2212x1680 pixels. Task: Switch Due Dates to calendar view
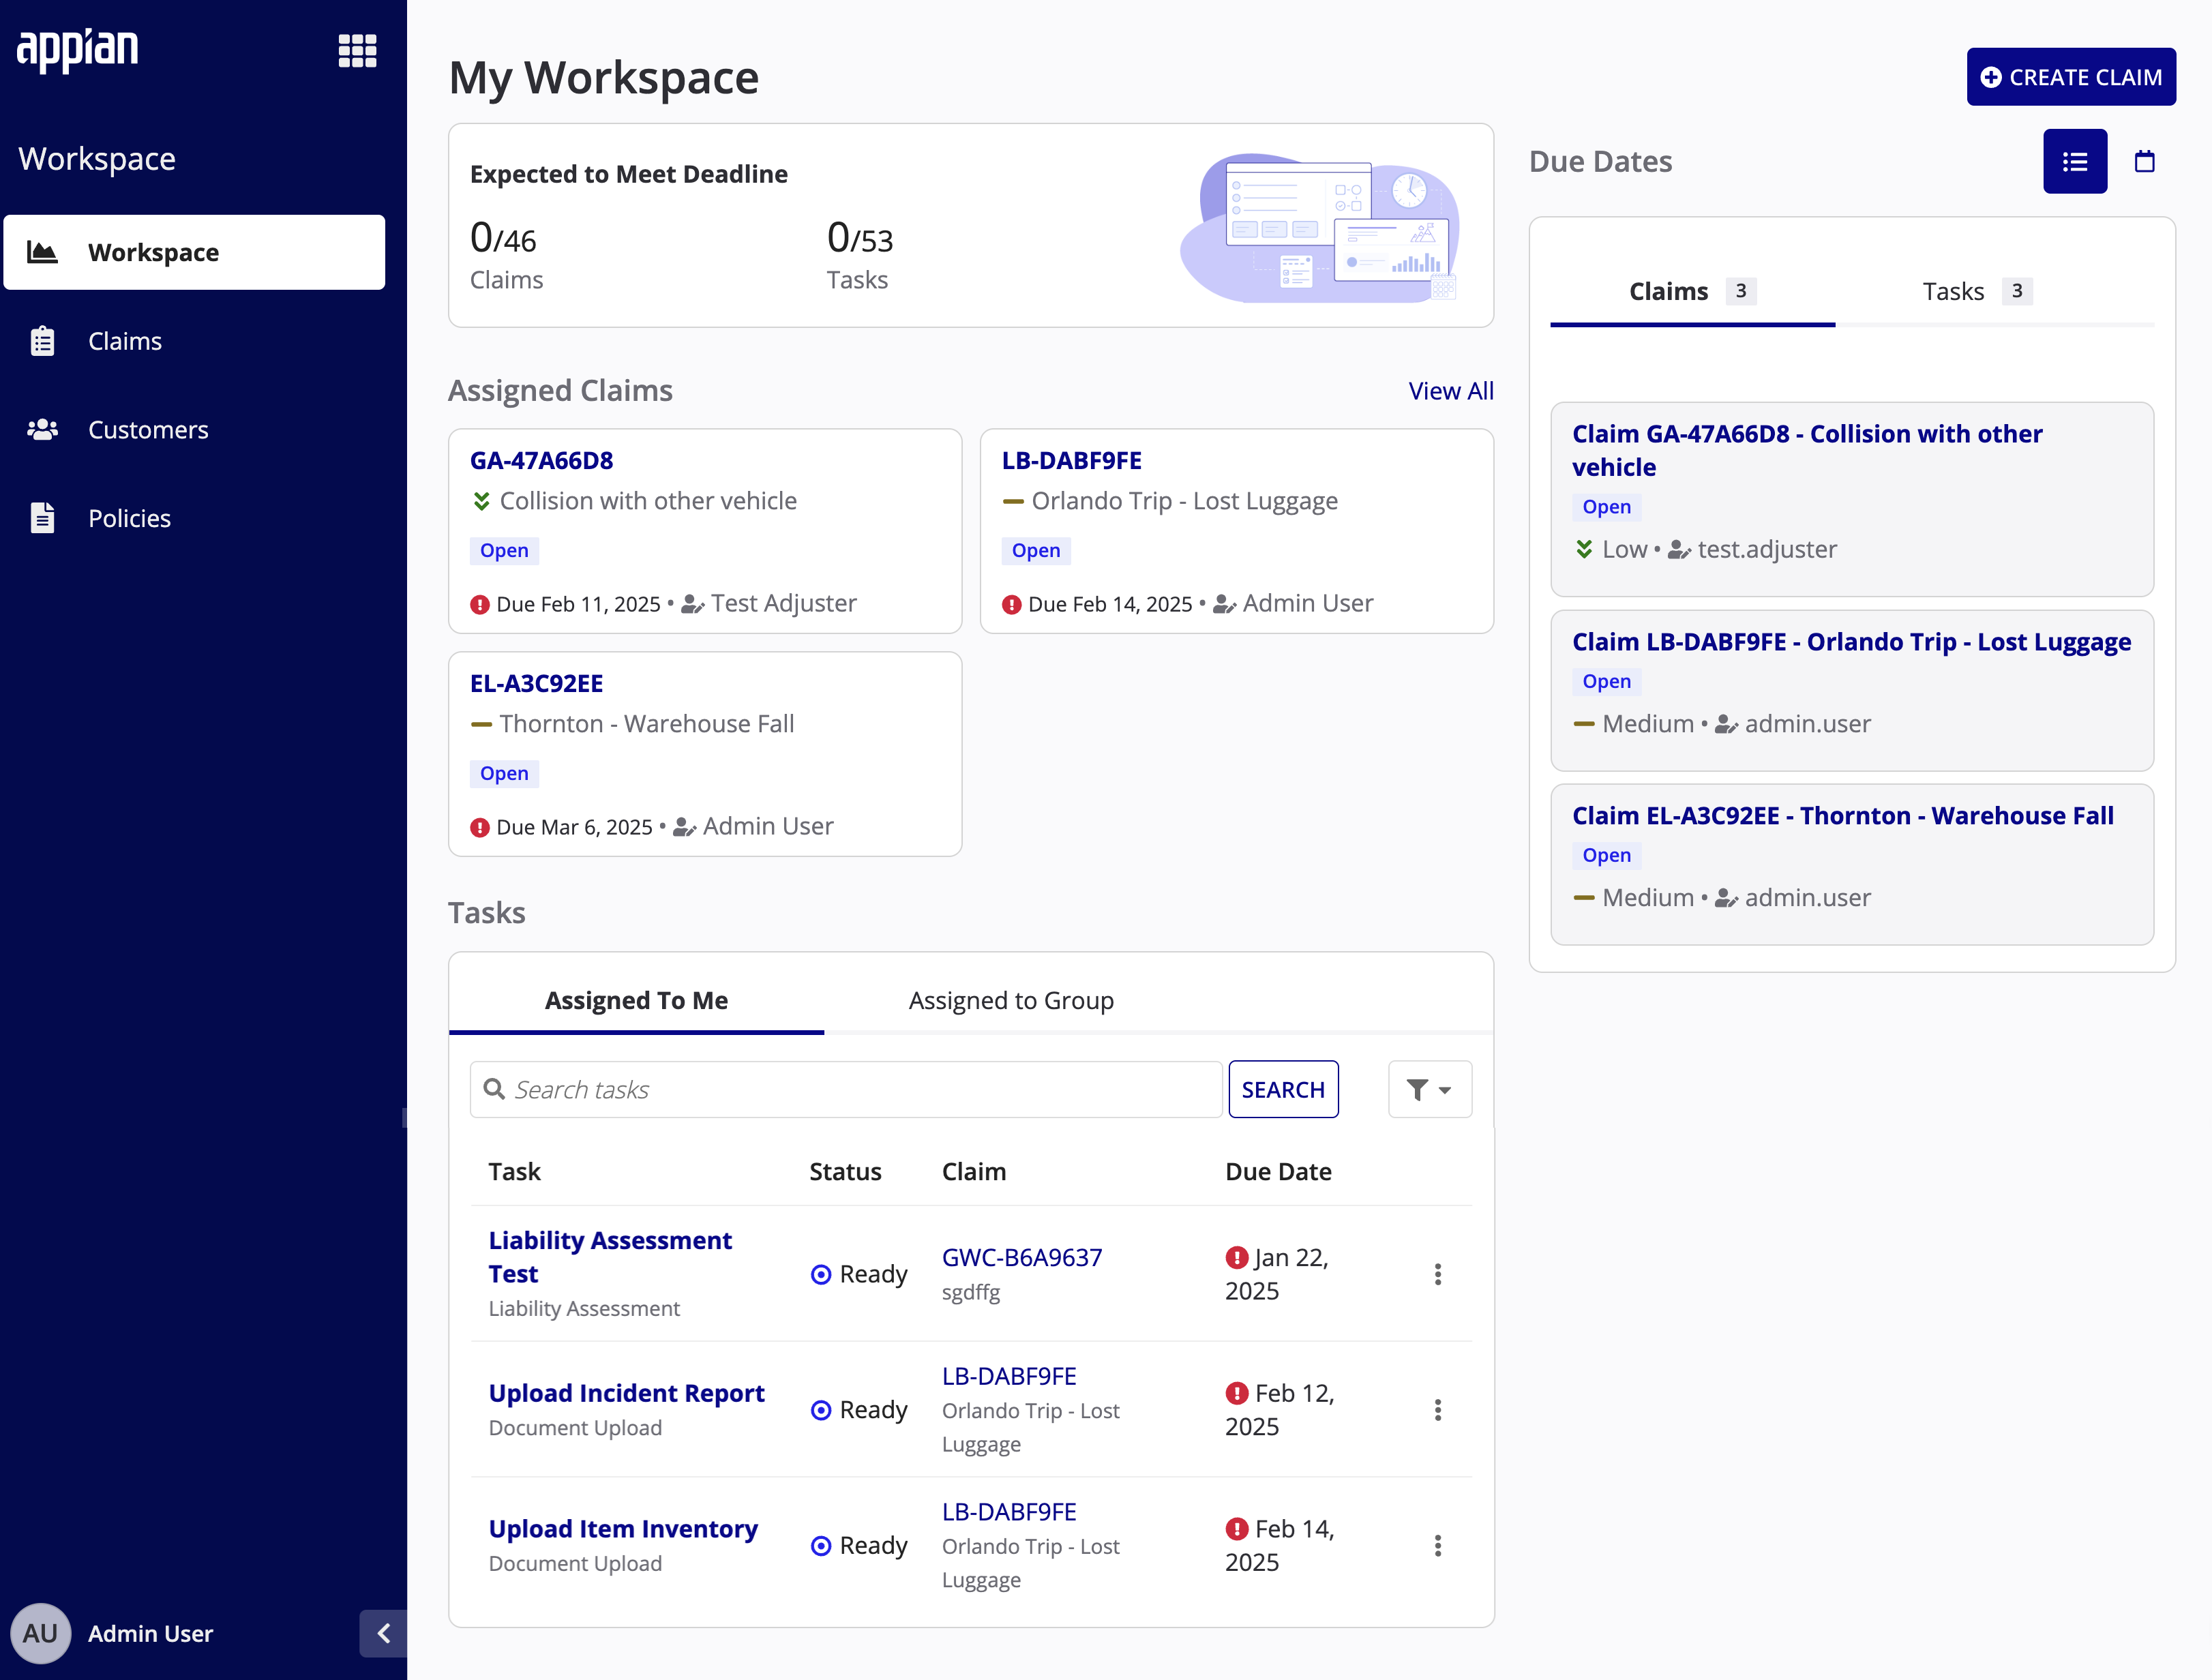click(x=2144, y=161)
